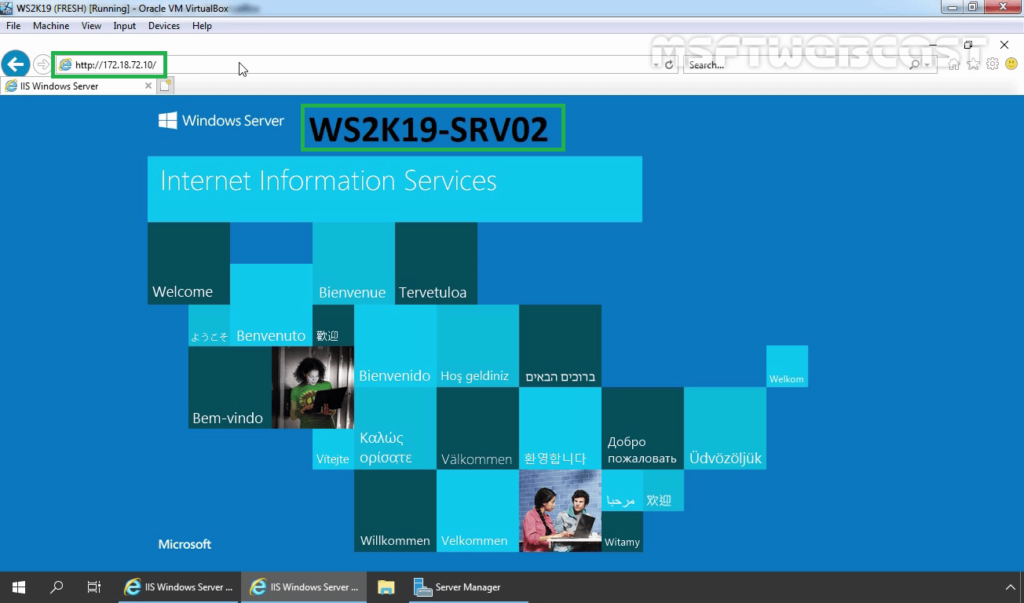This screenshot has width=1024, height=603.
Task: Open the Machine menu
Action: point(51,25)
